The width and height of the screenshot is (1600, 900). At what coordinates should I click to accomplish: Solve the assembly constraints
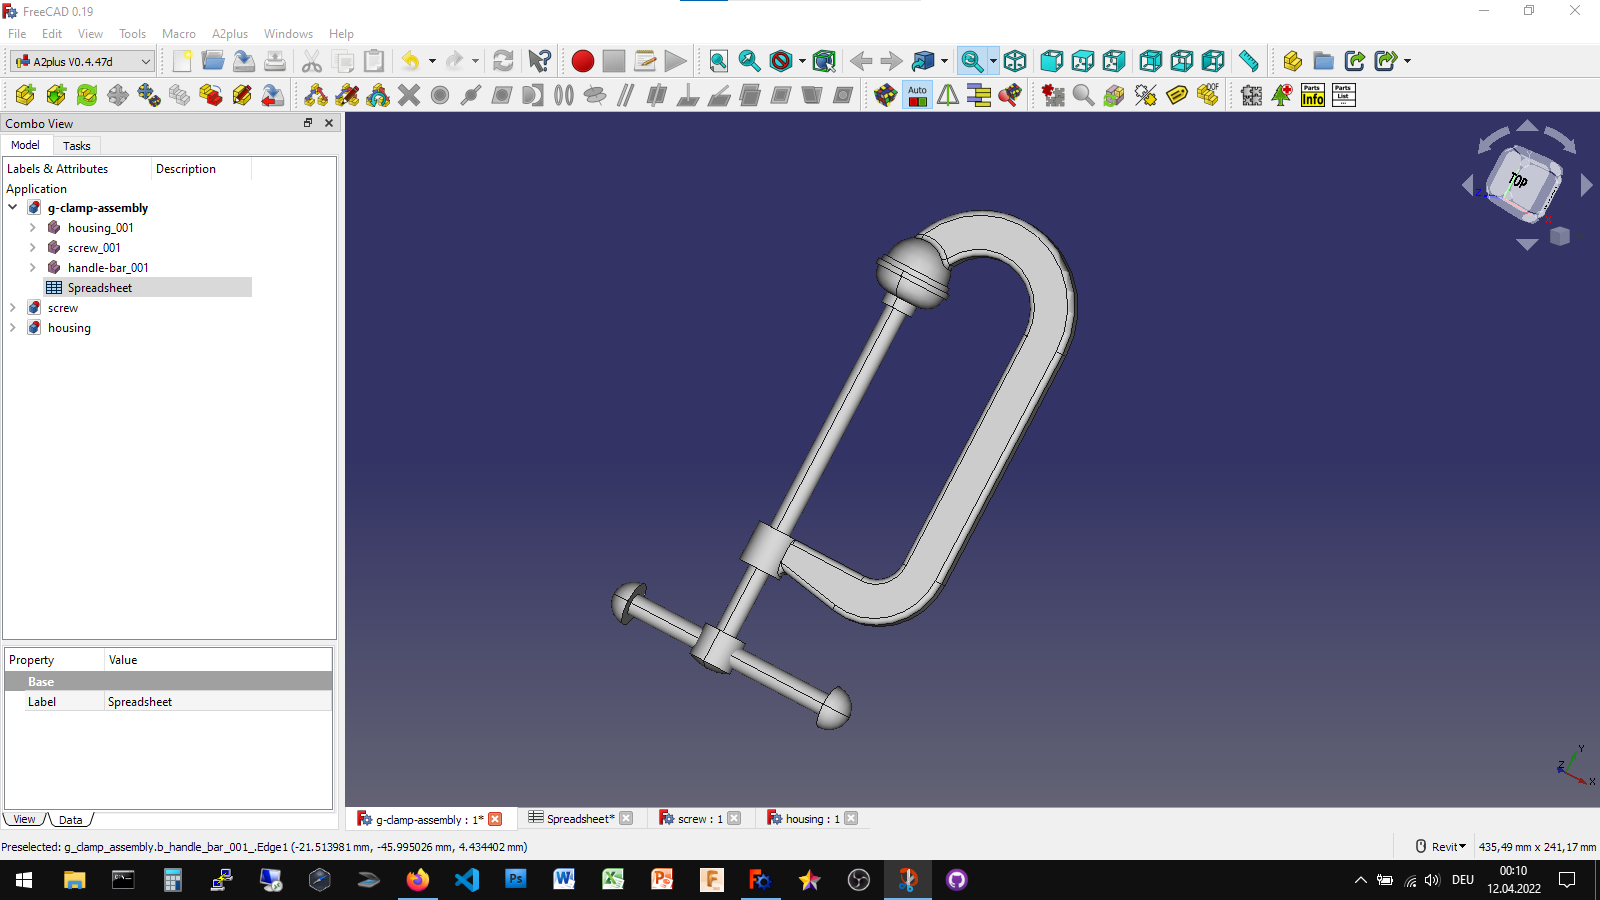pyautogui.click(x=885, y=95)
